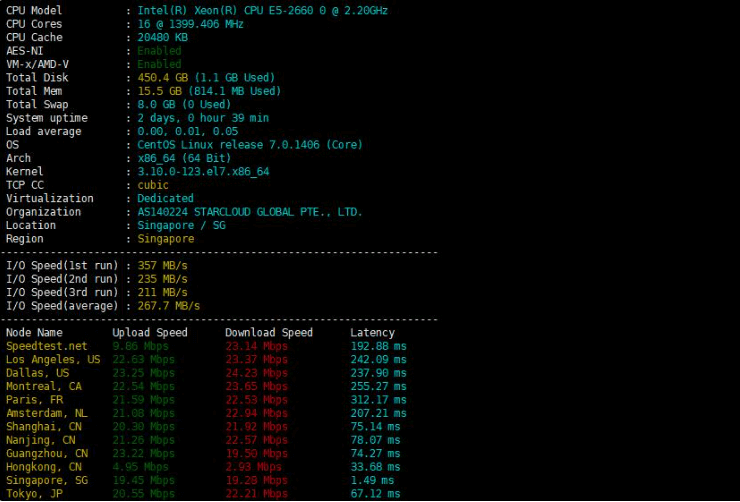Select the 2nd run I/O speed 235 MB/s

(x=162, y=279)
